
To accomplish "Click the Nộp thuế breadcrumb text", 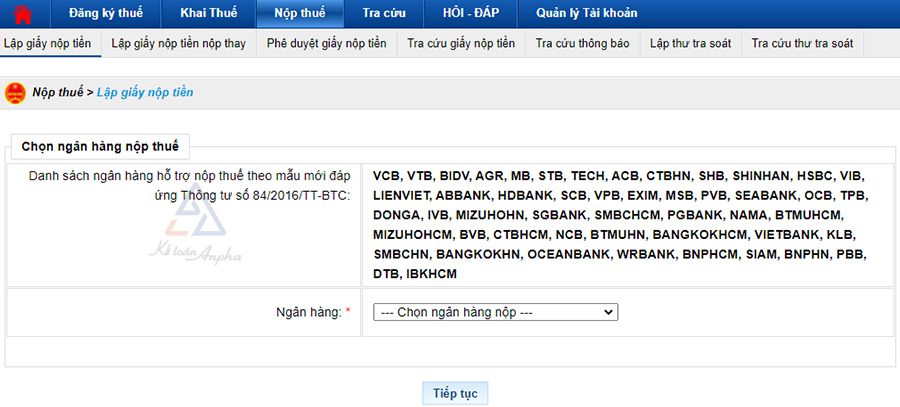I will point(58,92).
